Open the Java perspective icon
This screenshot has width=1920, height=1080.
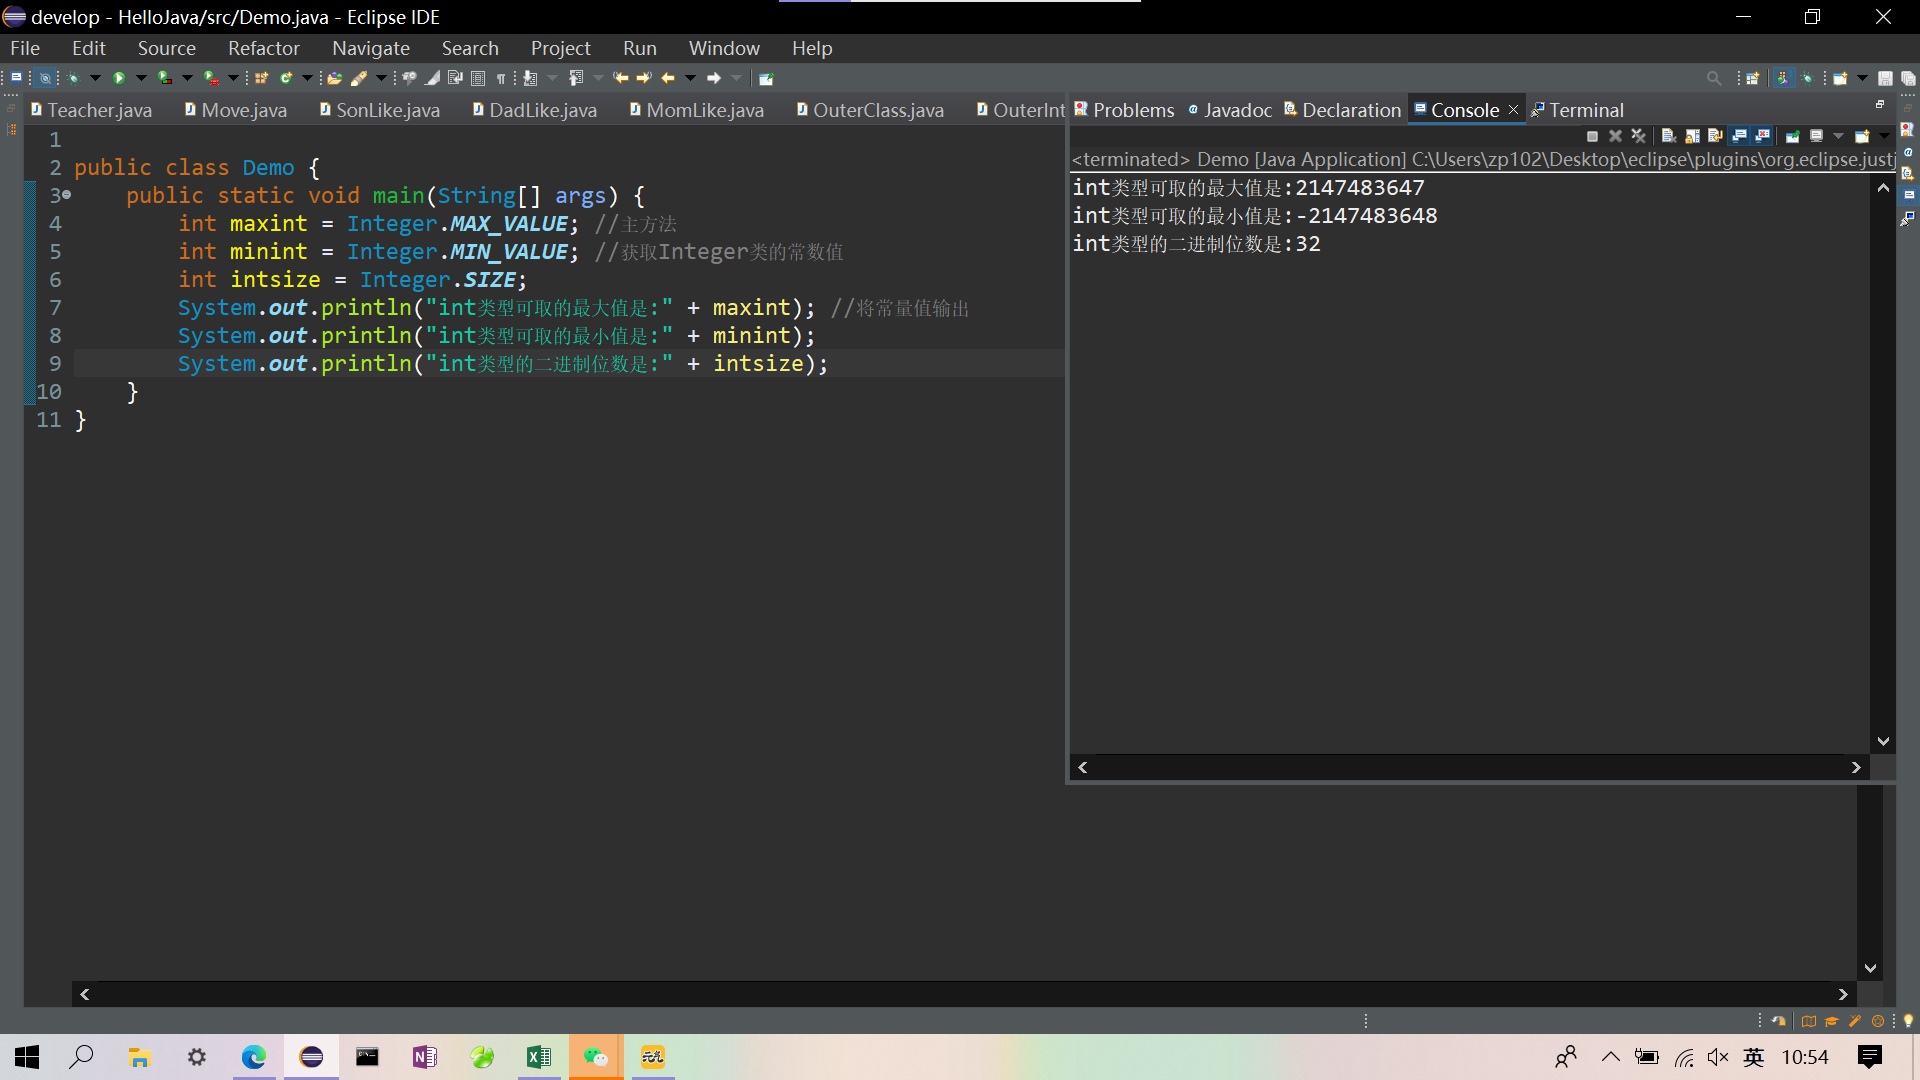point(1783,78)
